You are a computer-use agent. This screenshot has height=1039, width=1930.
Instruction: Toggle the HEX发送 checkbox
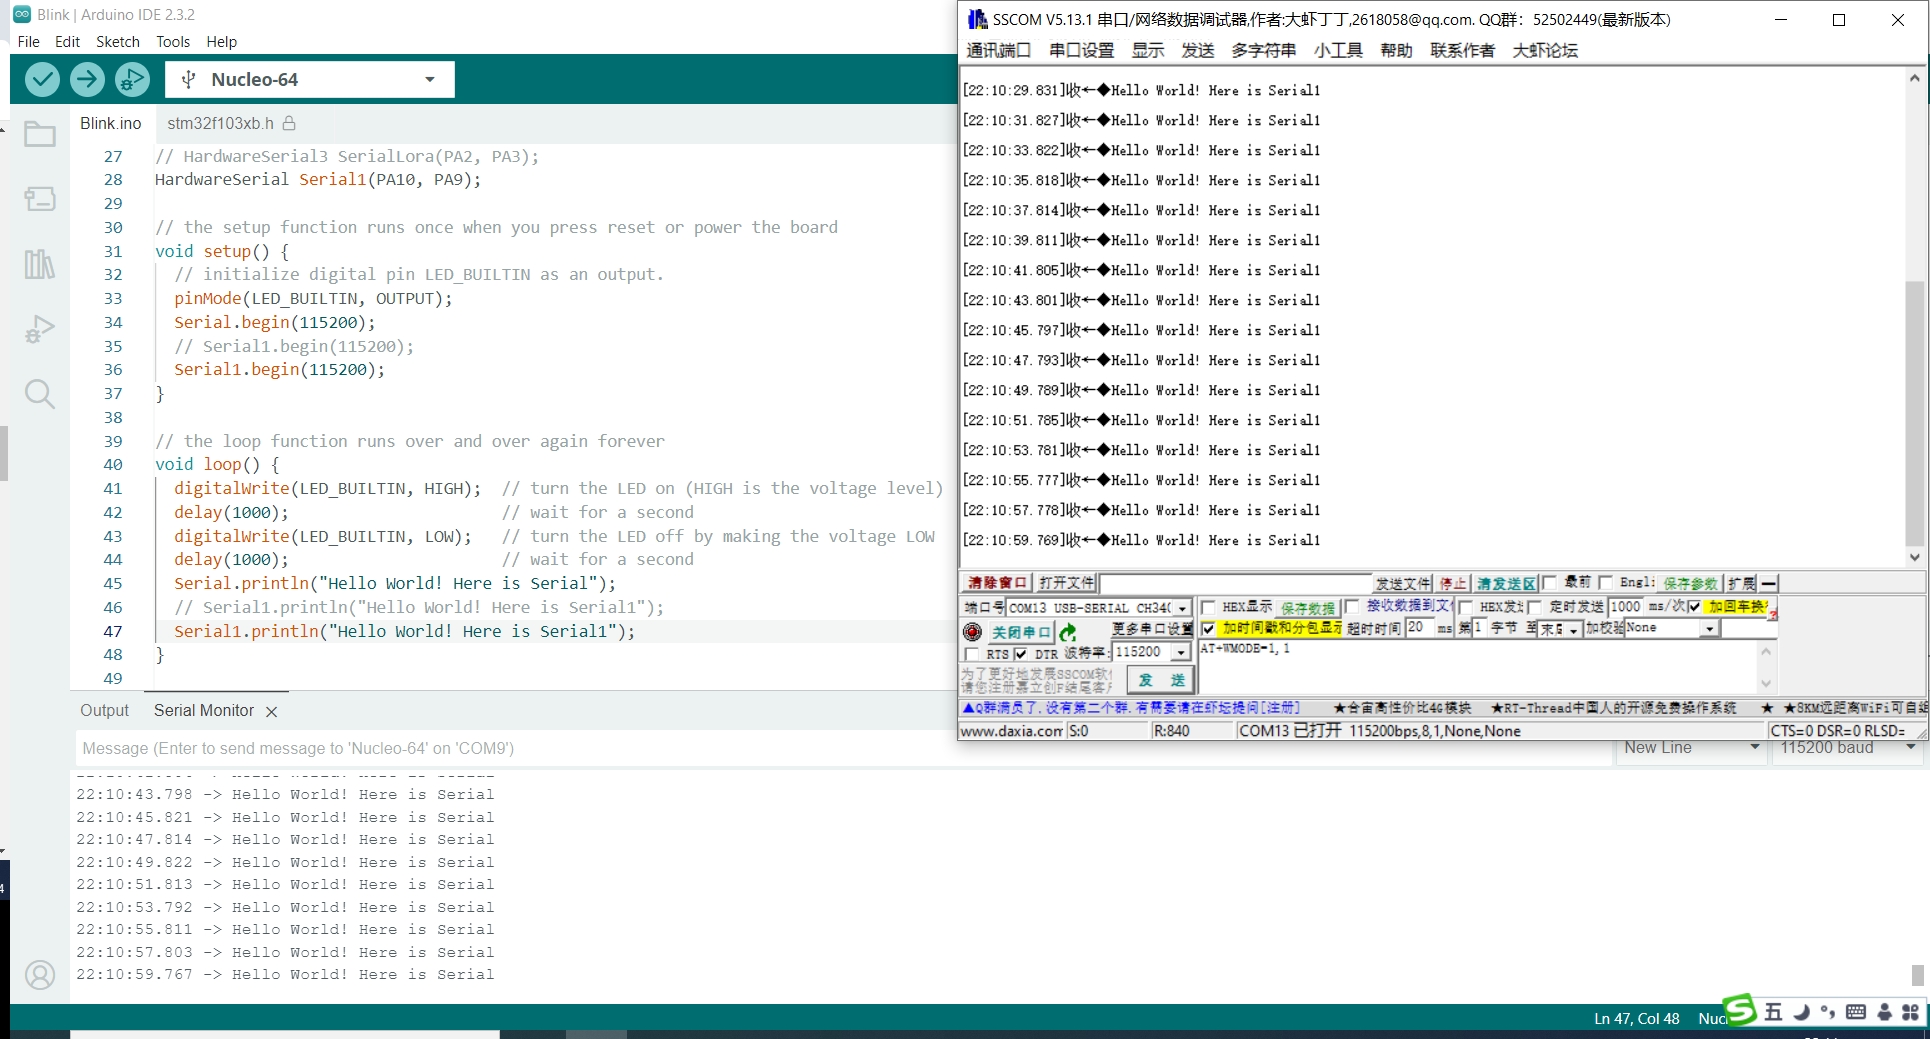click(x=1466, y=607)
